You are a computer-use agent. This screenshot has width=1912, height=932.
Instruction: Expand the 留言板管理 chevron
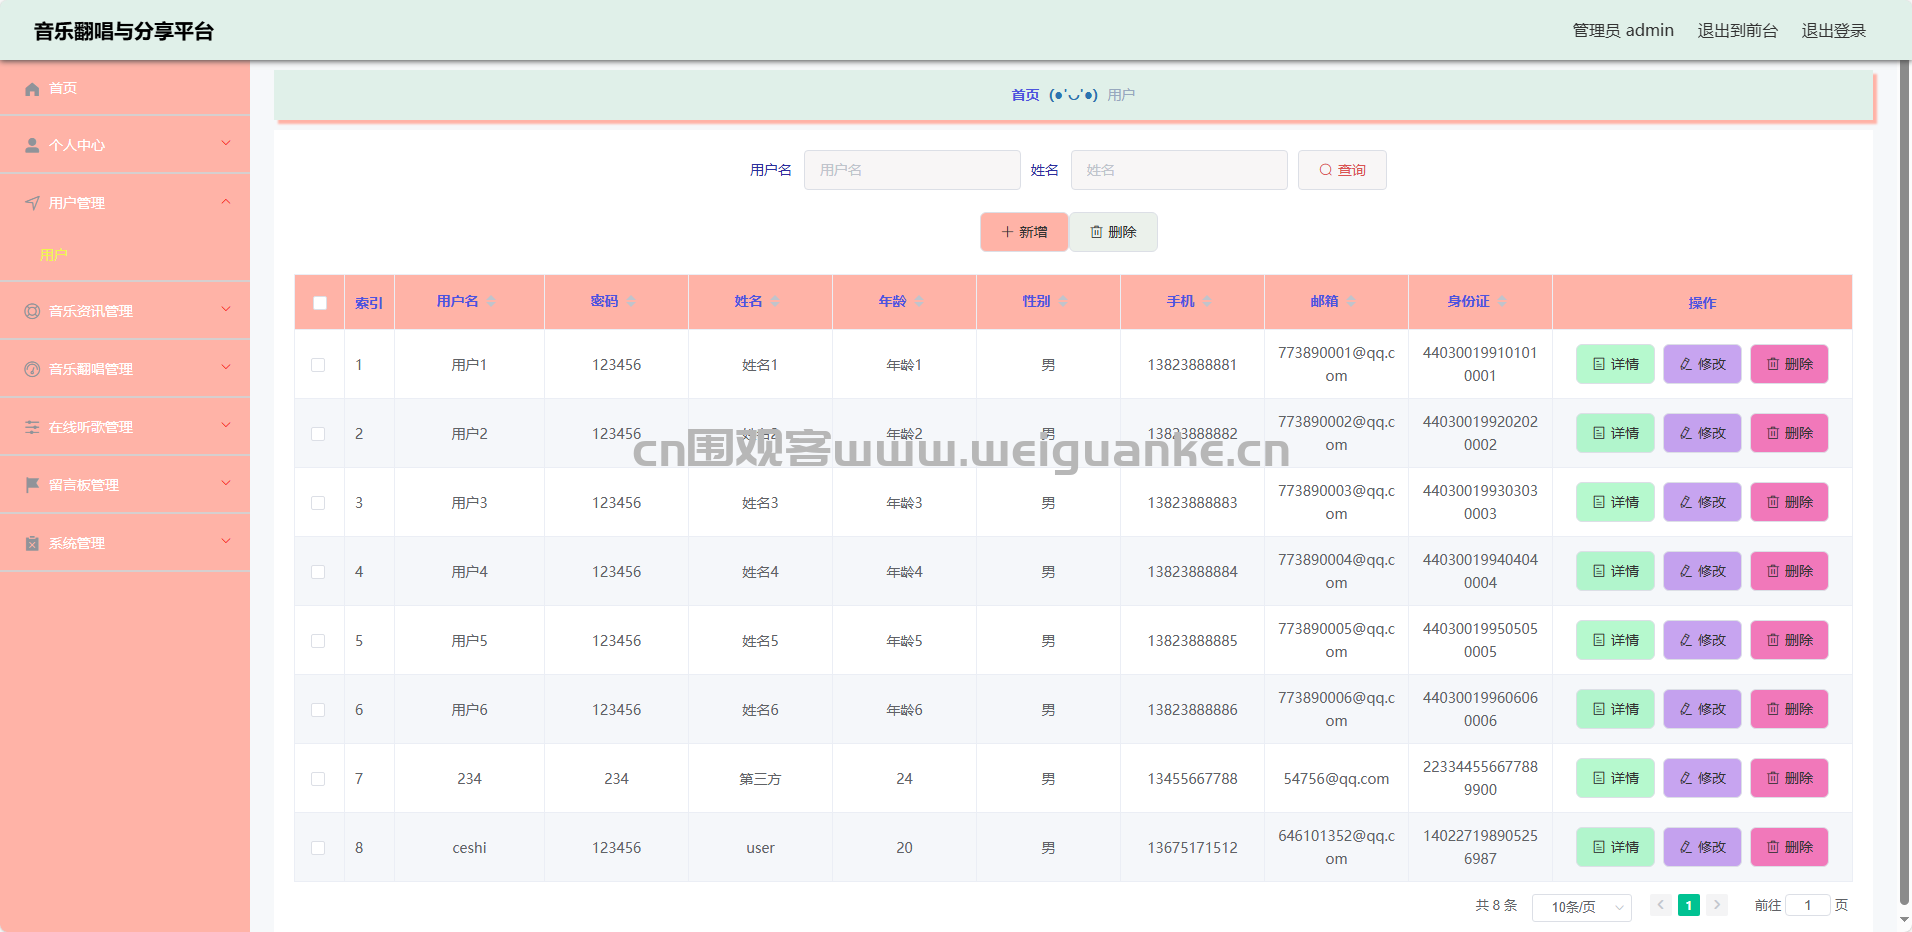coord(226,484)
